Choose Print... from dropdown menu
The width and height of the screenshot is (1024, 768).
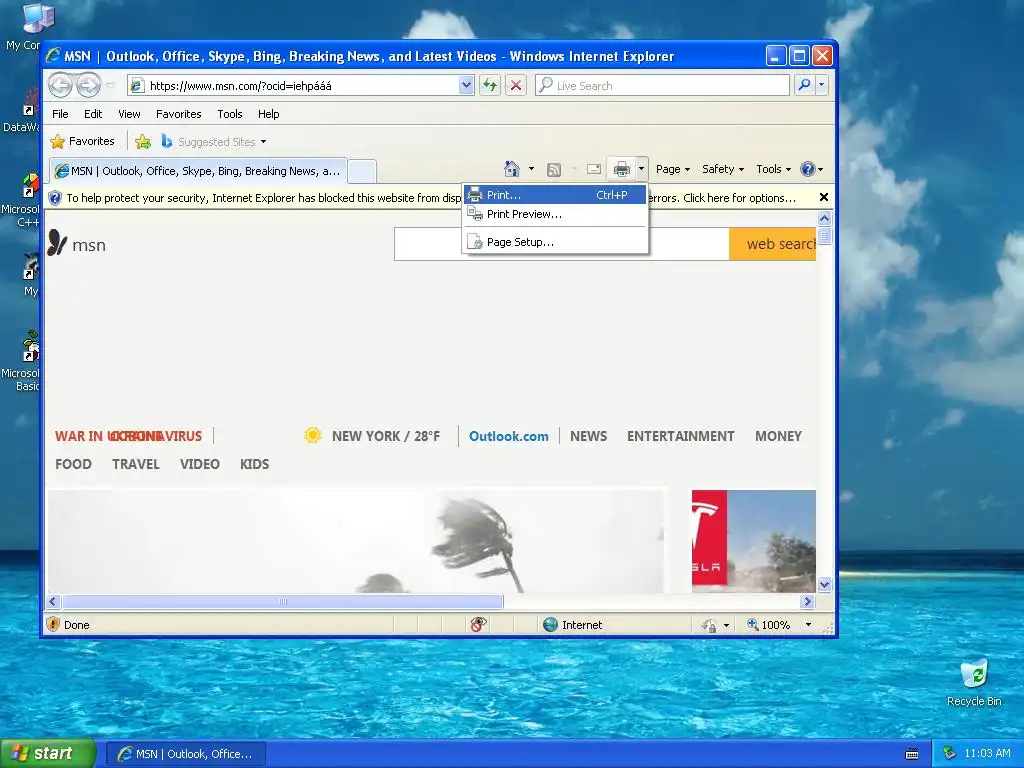click(x=555, y=195)
